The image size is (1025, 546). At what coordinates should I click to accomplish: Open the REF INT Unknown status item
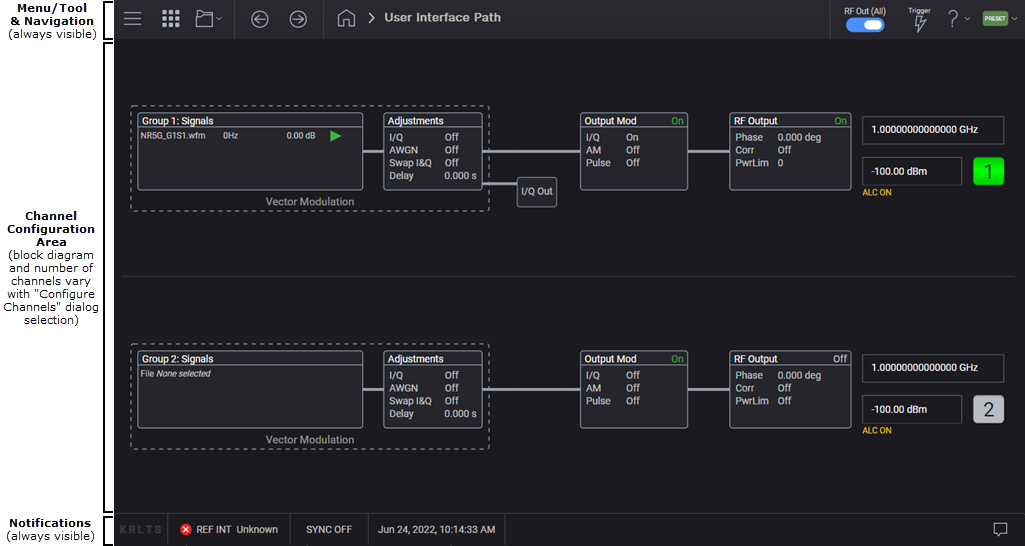(x=229, y=529)
